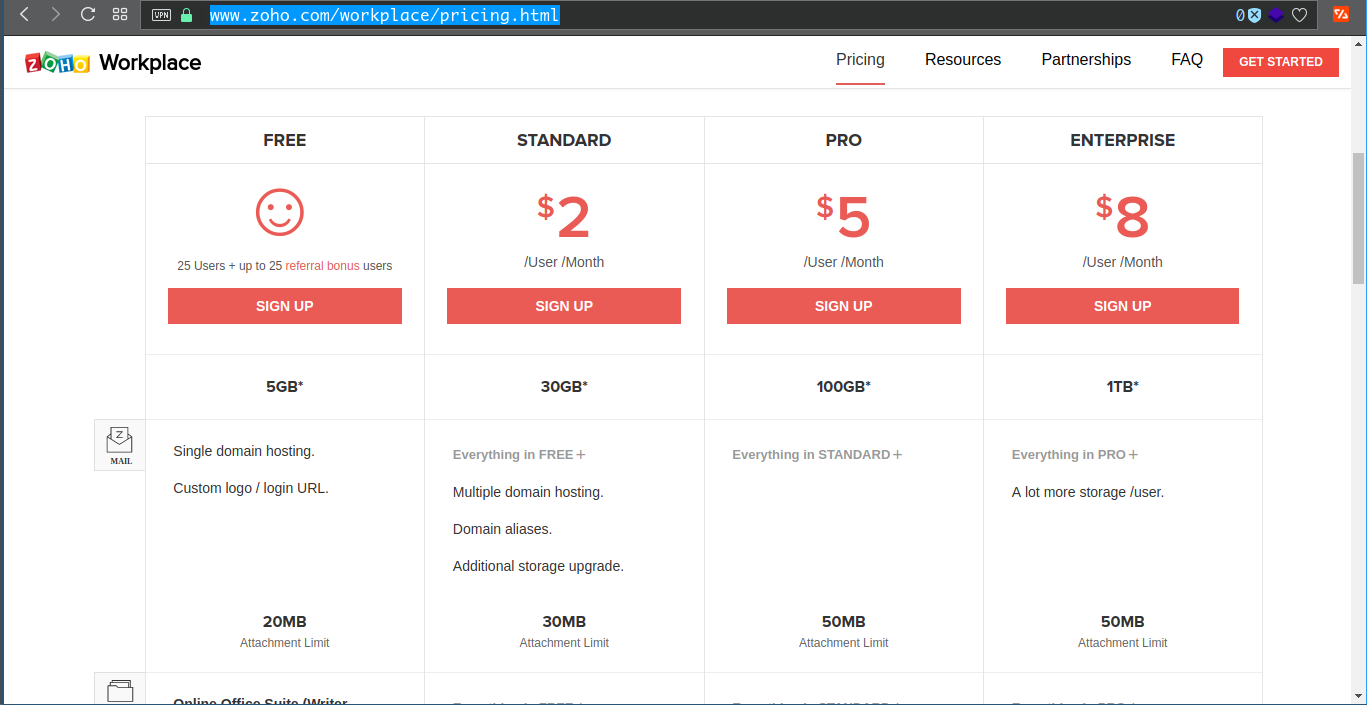The width and height of the screenshot is (1367, 705).
Task: Sign up for the ENTERPRISE plan
Action: click(x=1122, y=306)
